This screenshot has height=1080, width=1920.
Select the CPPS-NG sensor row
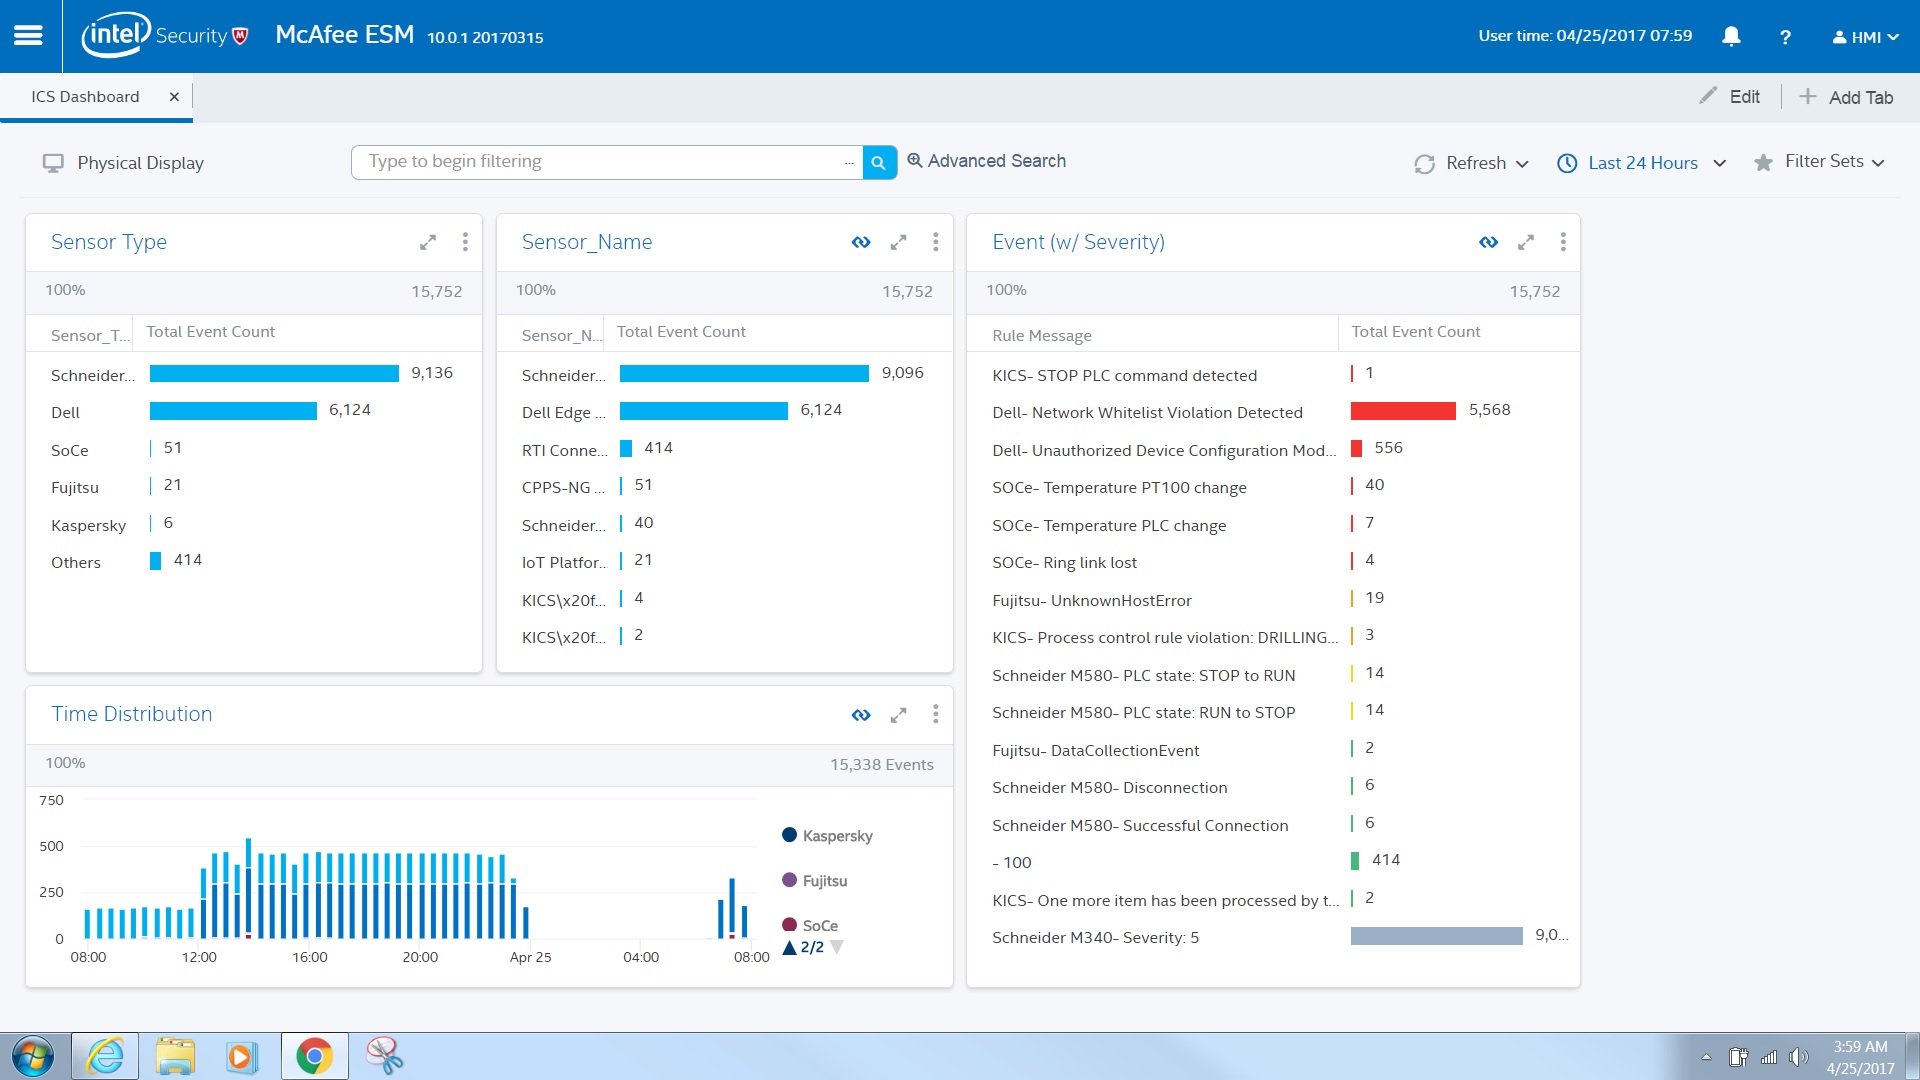[724, 487]
